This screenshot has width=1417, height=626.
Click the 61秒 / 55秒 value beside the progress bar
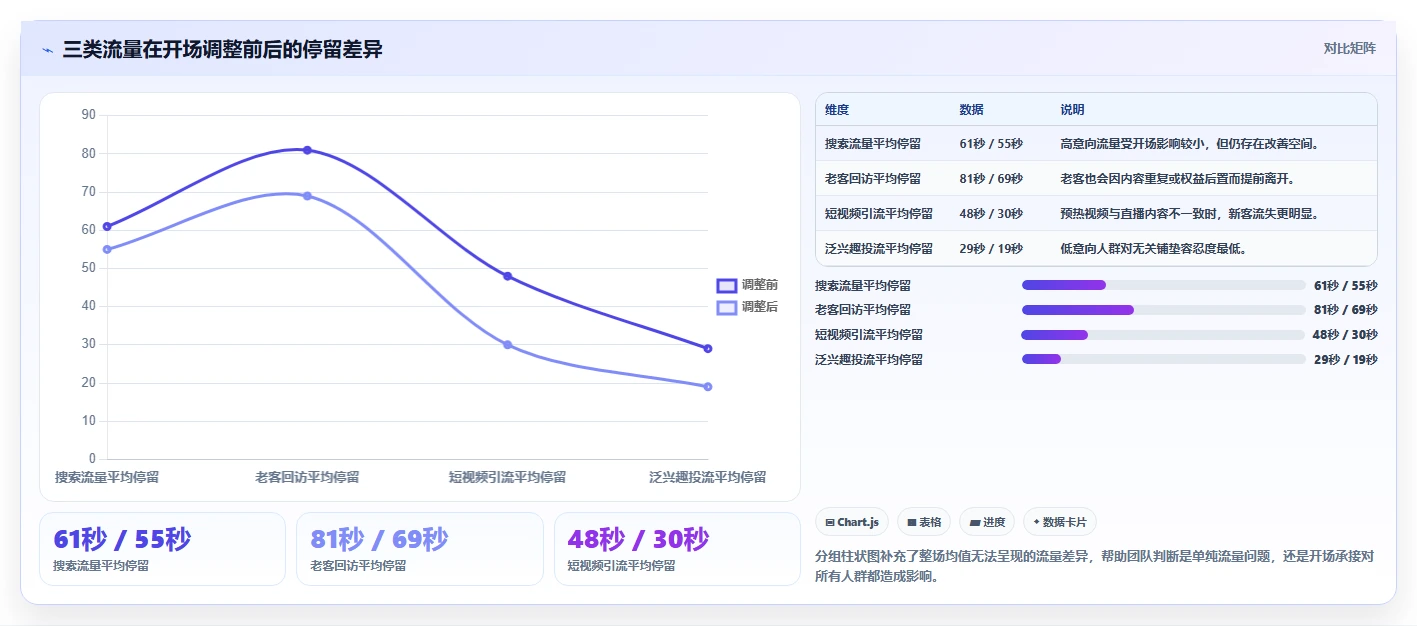point(1345,286)
